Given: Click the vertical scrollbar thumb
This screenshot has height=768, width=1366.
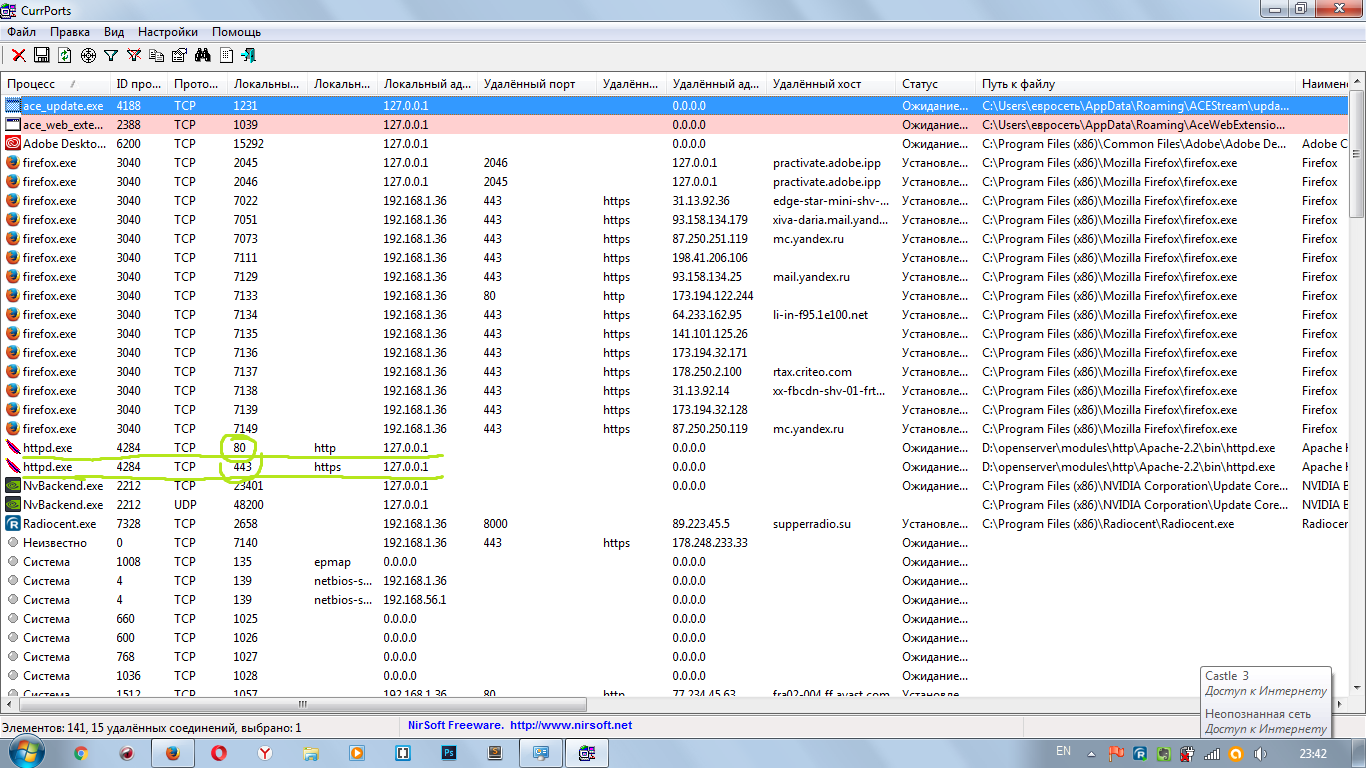Looking at the screenshot, I should pyautogui.click(x=1357, y=152).
